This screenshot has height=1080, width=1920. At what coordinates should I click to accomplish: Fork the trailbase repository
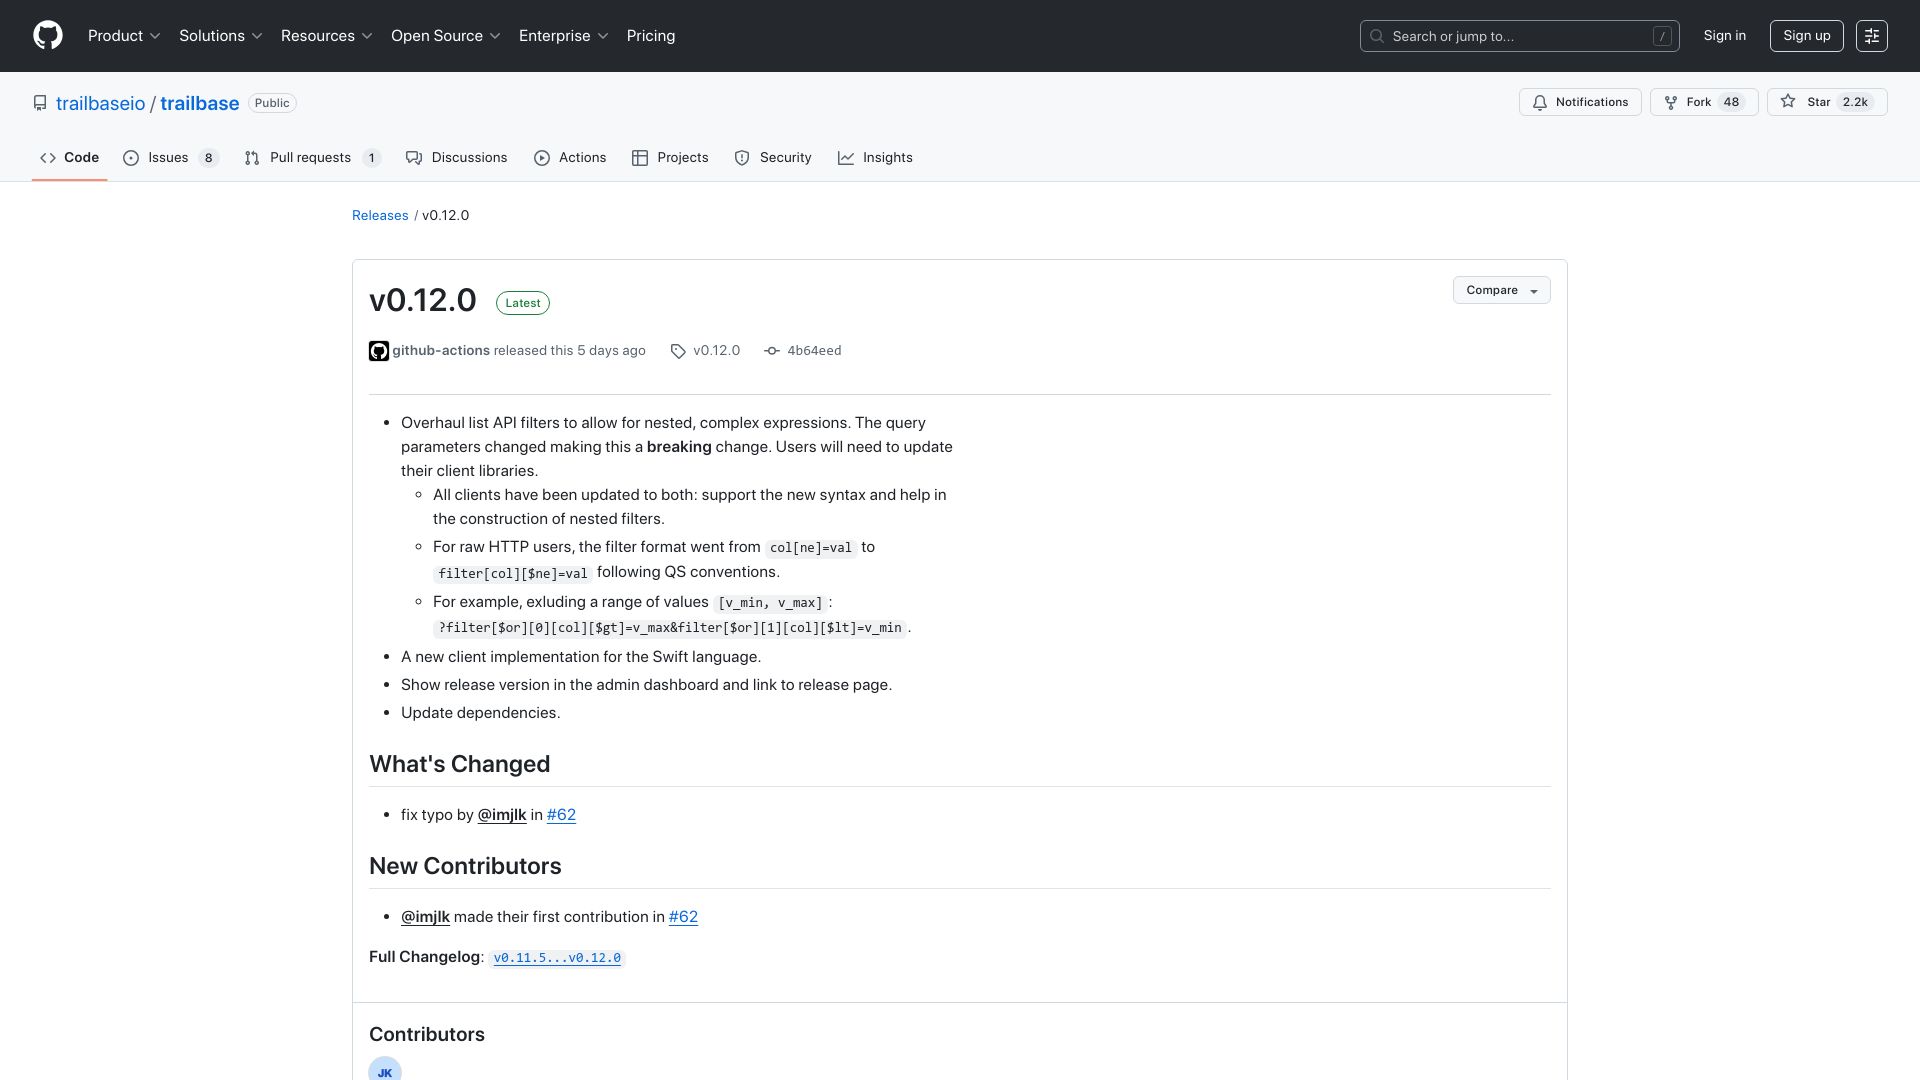1704,102
